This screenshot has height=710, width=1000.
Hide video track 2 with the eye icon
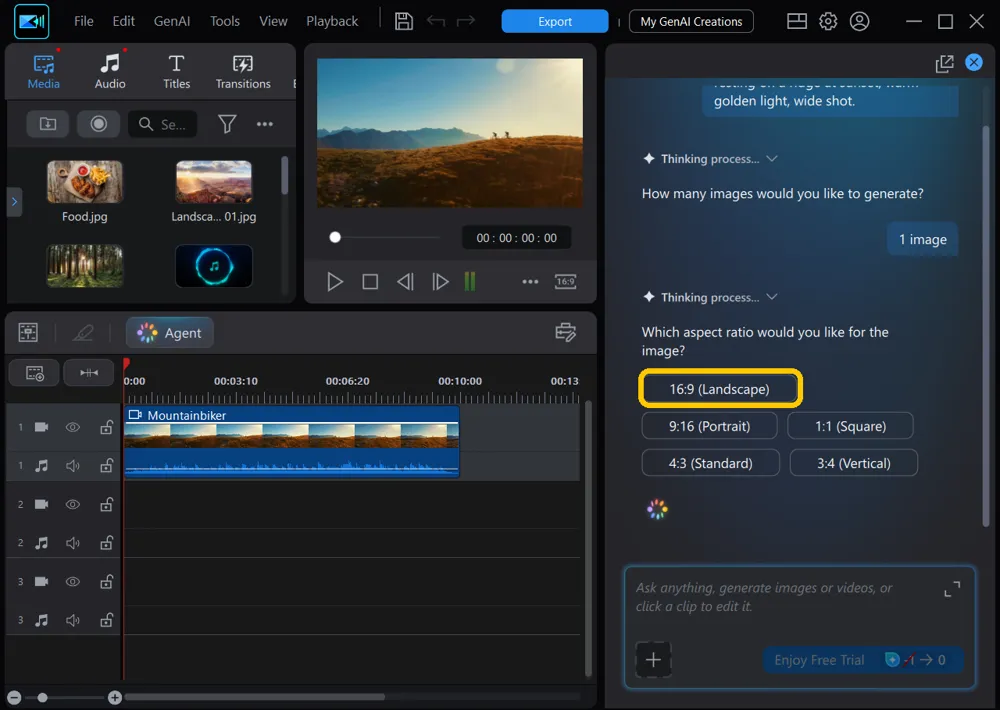coord(73,505)
